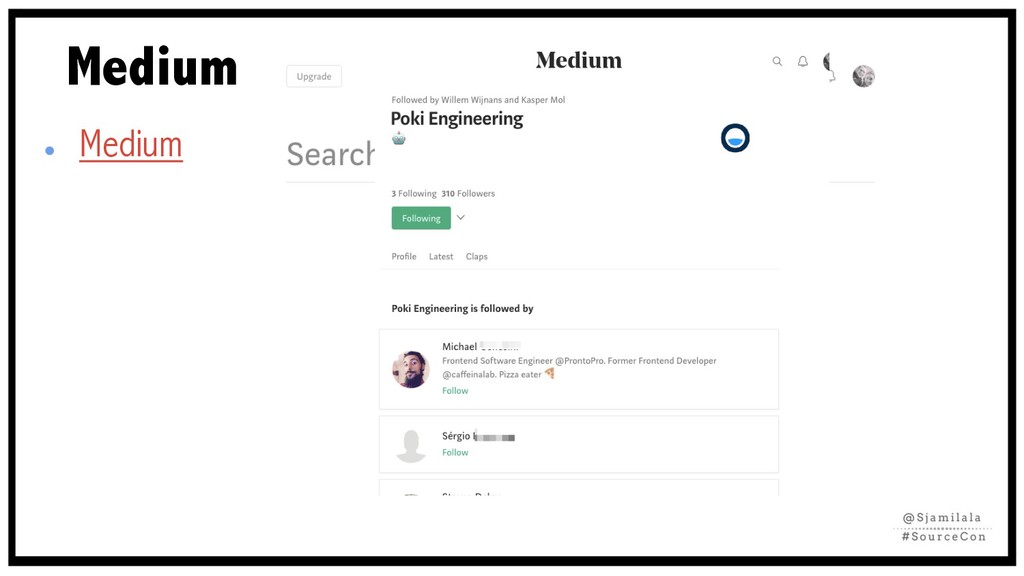Open the notifications bell
Viewport: 1024px width, 576px height.
coord(802,62)
